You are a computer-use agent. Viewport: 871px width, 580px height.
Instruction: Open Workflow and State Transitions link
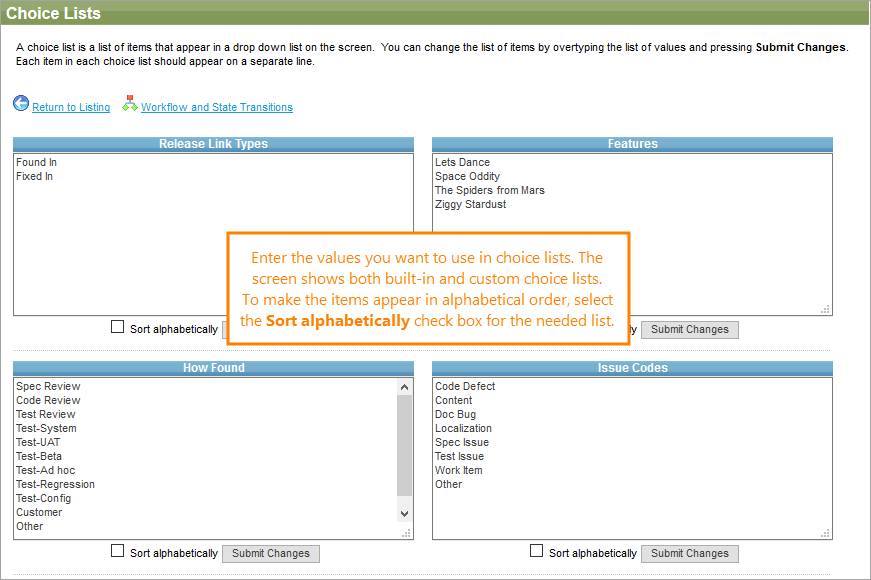(217, 107)
